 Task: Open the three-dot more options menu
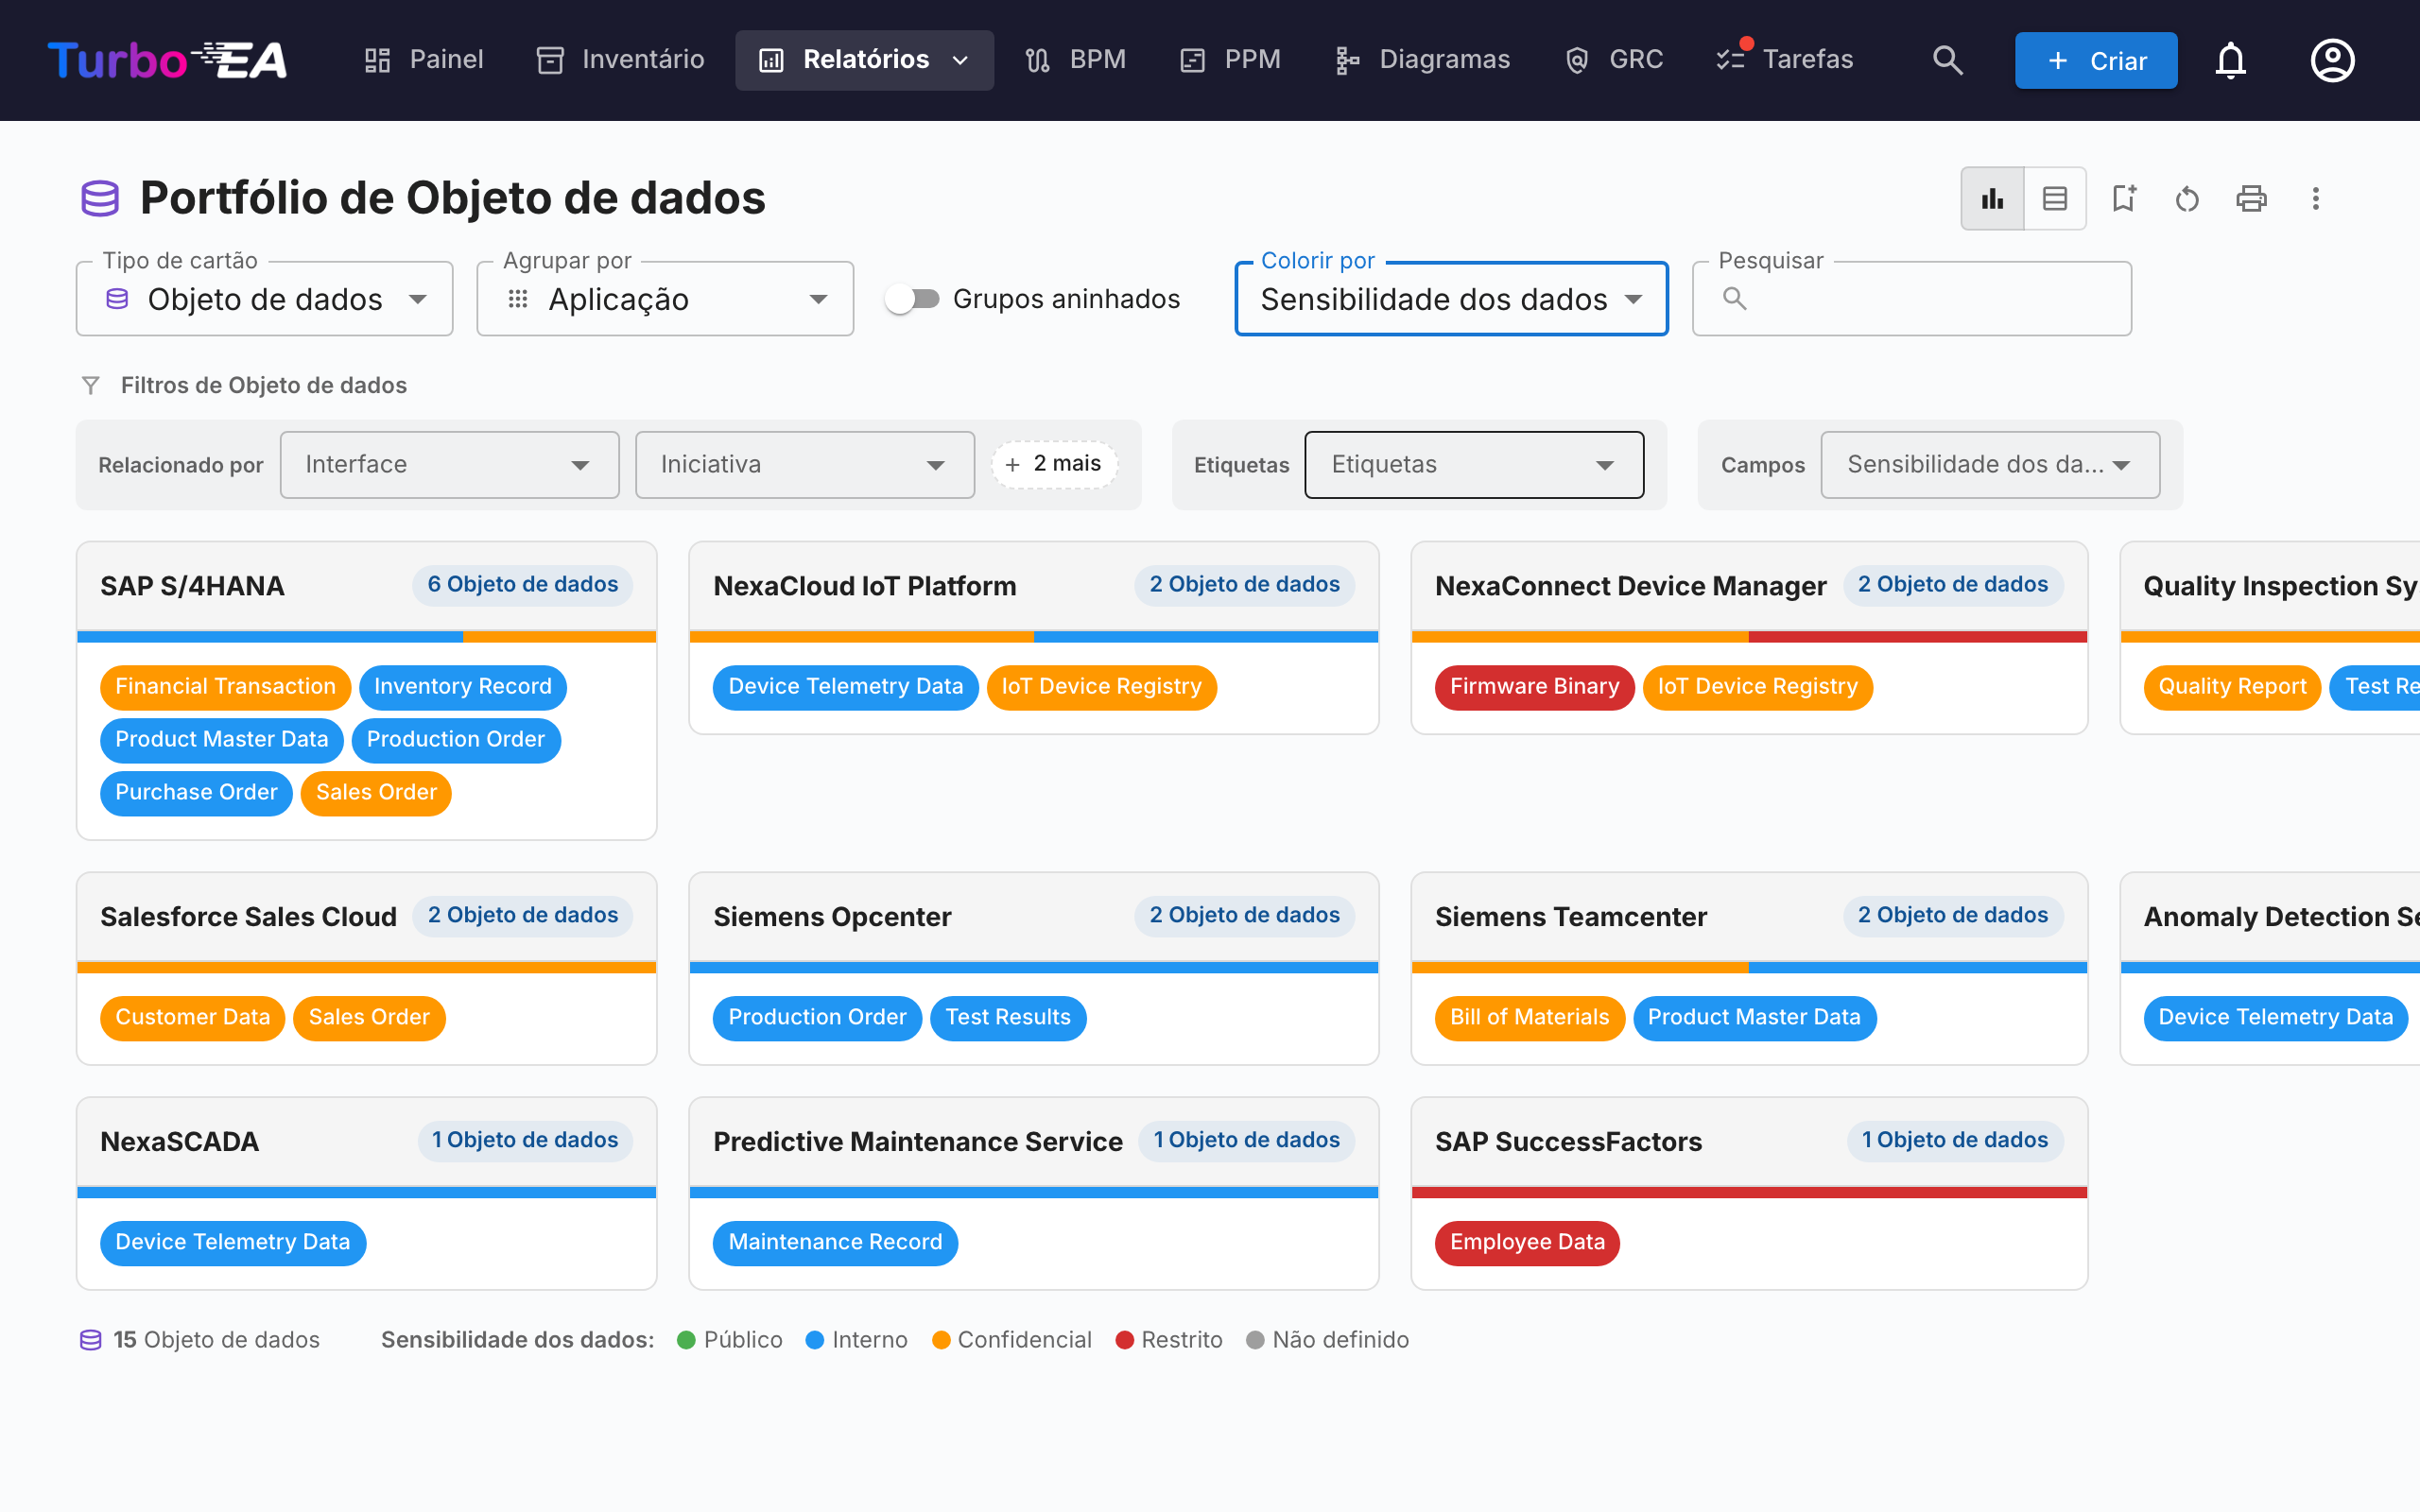tap(2315, 198)
